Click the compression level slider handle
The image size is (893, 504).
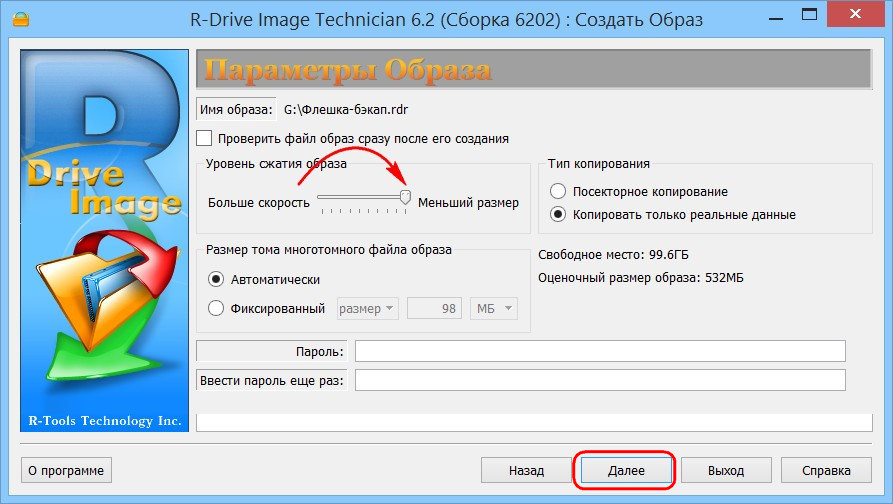point(405,198)
